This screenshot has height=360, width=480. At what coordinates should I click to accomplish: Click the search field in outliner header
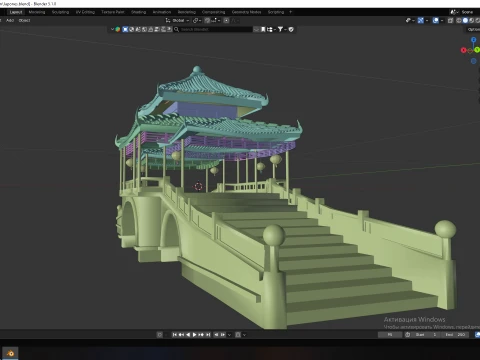[x=213, y=29]
